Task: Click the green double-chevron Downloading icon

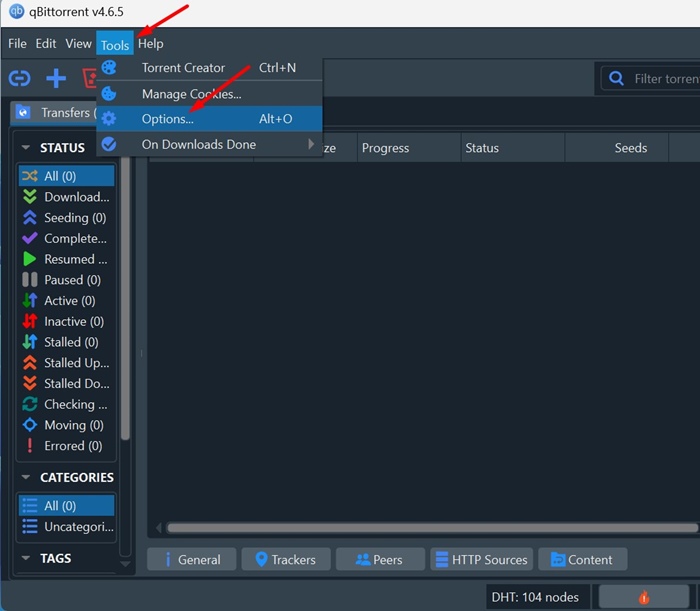Action: coord(30,196)
